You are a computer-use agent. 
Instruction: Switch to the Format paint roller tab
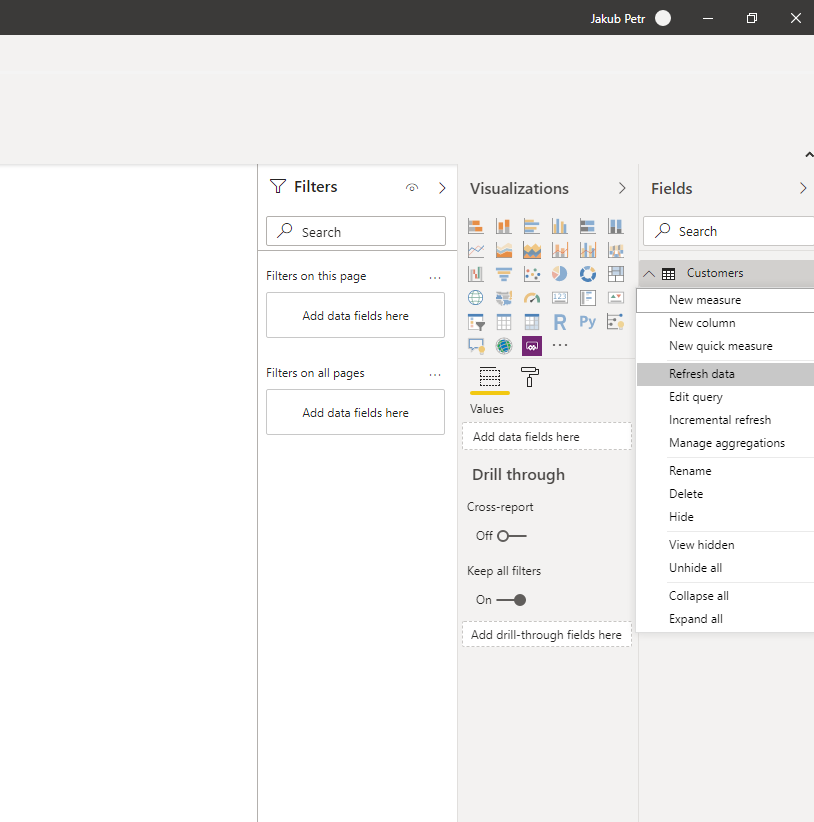click(529, 377)
